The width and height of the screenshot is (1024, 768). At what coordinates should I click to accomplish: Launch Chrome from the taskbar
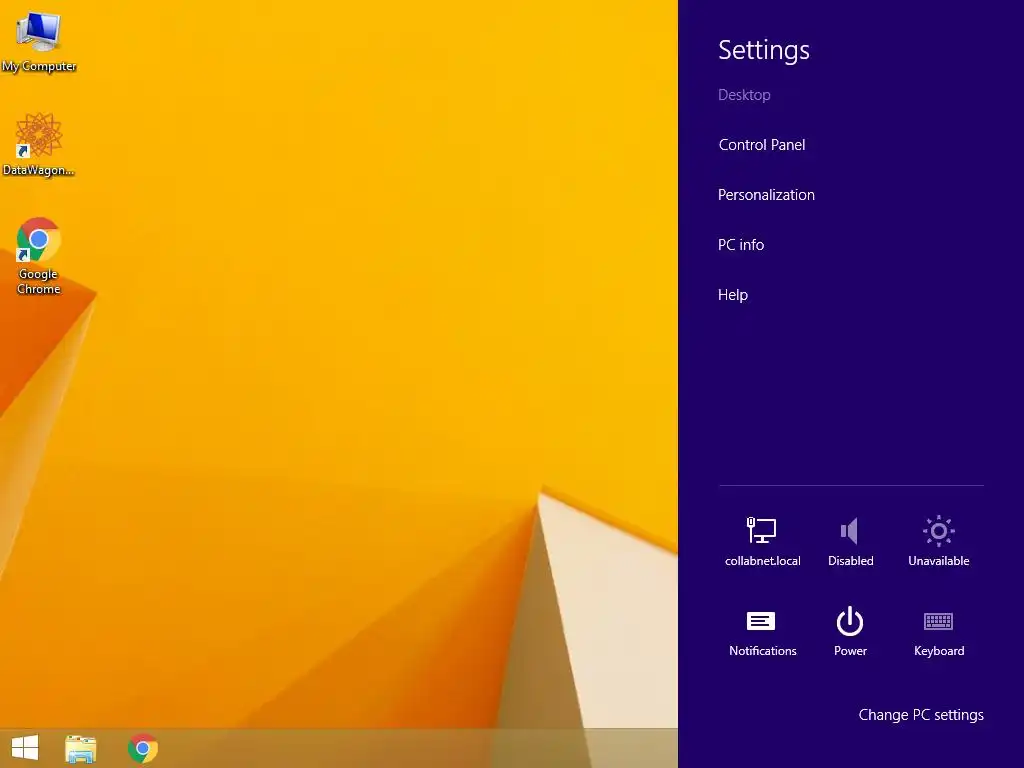coord(142,748)
